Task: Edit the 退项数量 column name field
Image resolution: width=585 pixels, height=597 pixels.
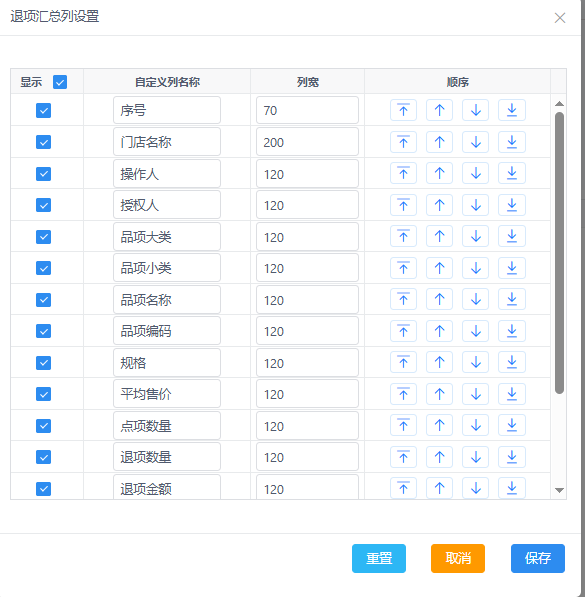Action: pyautogui.click(x=167, y=457)
